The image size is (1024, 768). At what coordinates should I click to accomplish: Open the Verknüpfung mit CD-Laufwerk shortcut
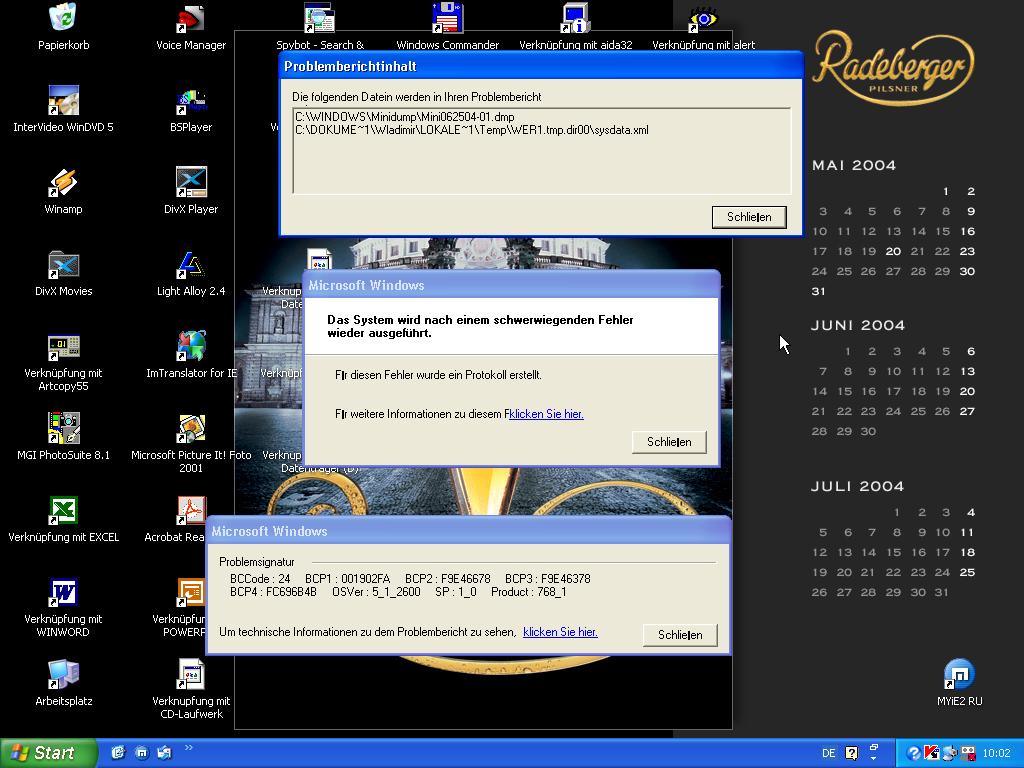191,675
